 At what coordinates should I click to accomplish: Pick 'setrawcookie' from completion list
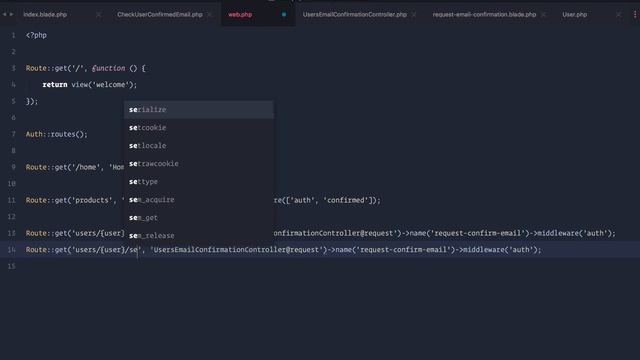click(198, 164)
